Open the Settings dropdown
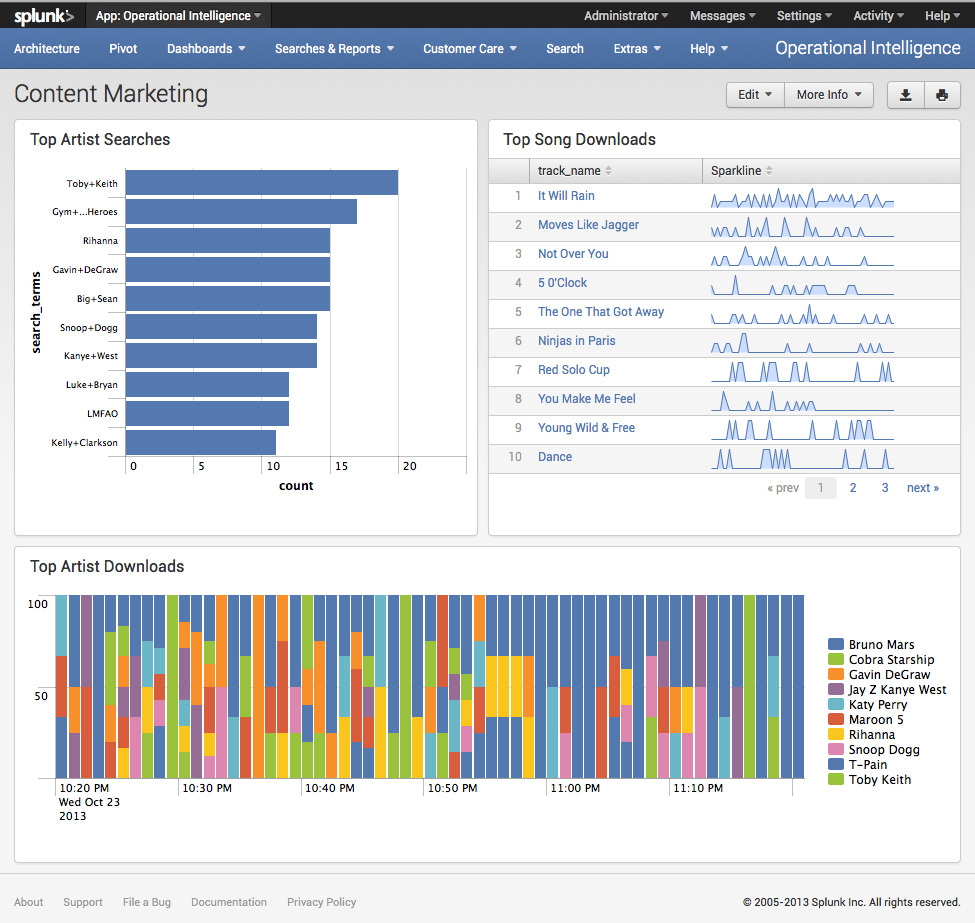Screen dimensions: 975x923 (804, 16)
